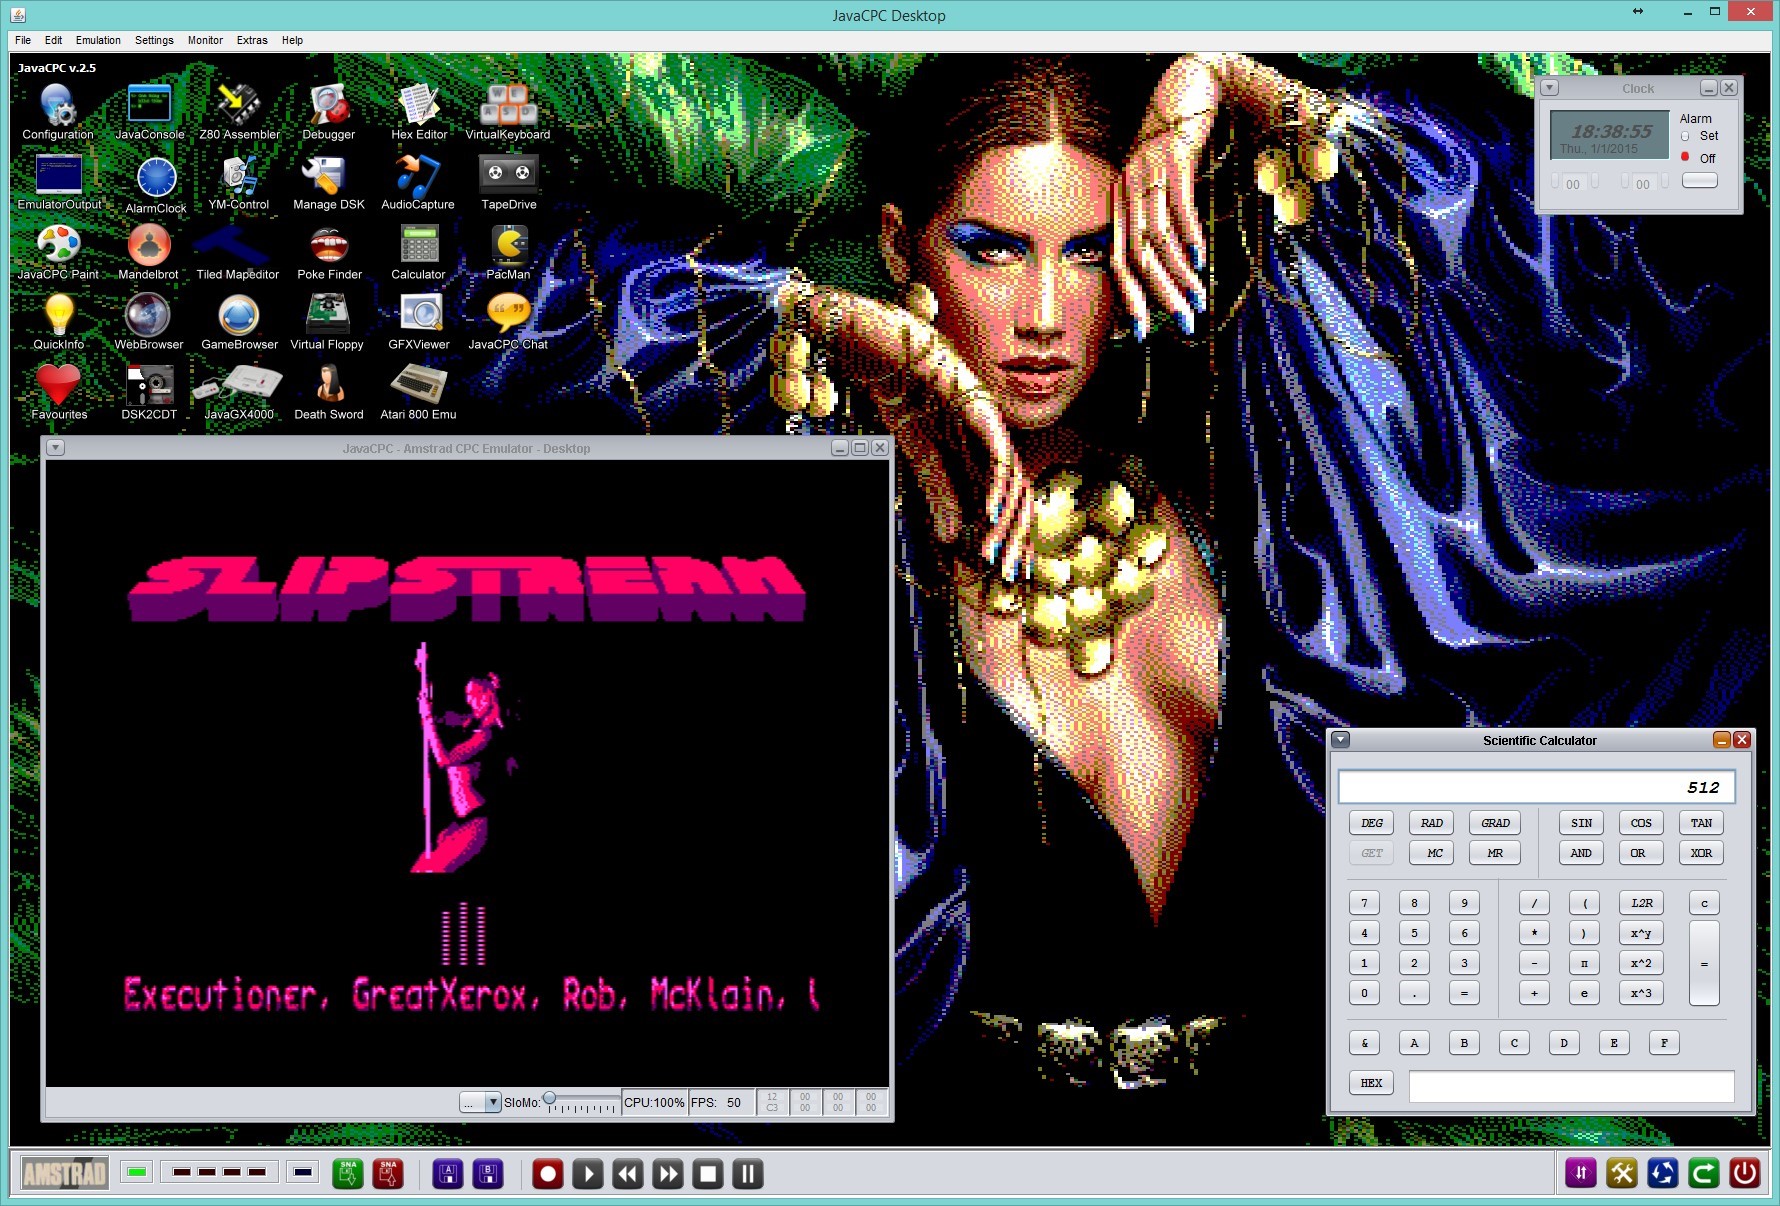Click the green reset arrow button
Image resolution: width=1780 pixels, height=1206 pixels.
(1704, 1172)
